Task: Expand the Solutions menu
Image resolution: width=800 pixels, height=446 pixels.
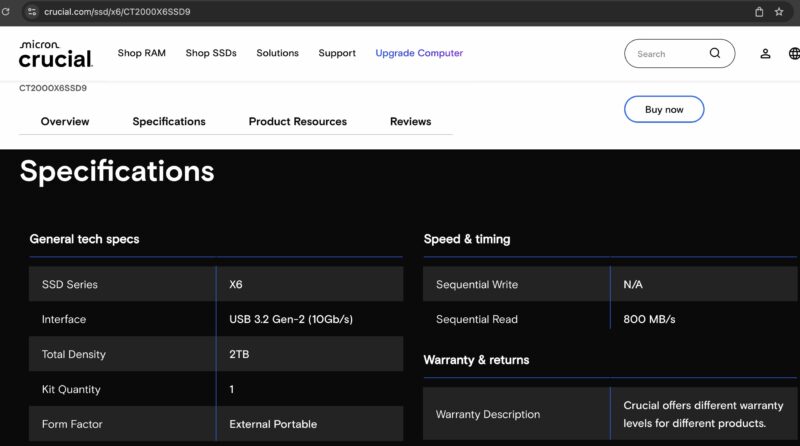Action: tap(277, 53)
